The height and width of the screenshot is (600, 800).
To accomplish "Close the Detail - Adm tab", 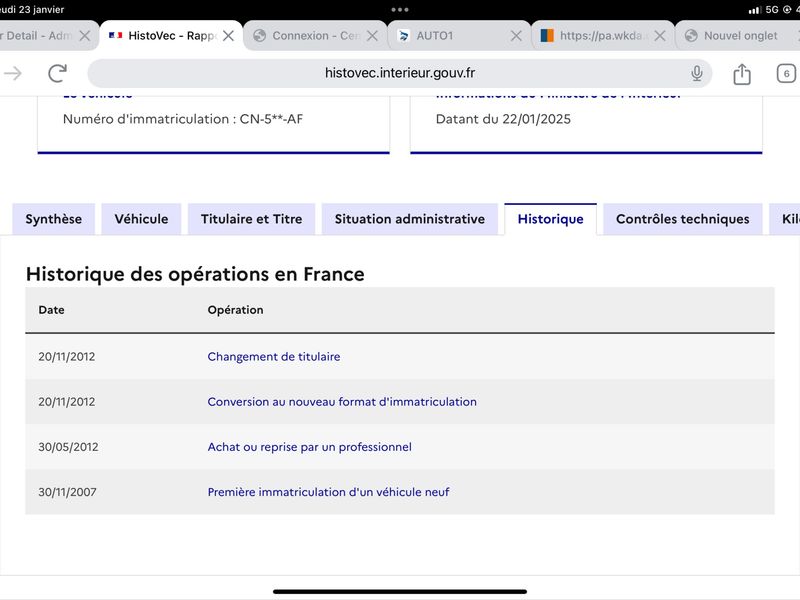I will 85,36.
